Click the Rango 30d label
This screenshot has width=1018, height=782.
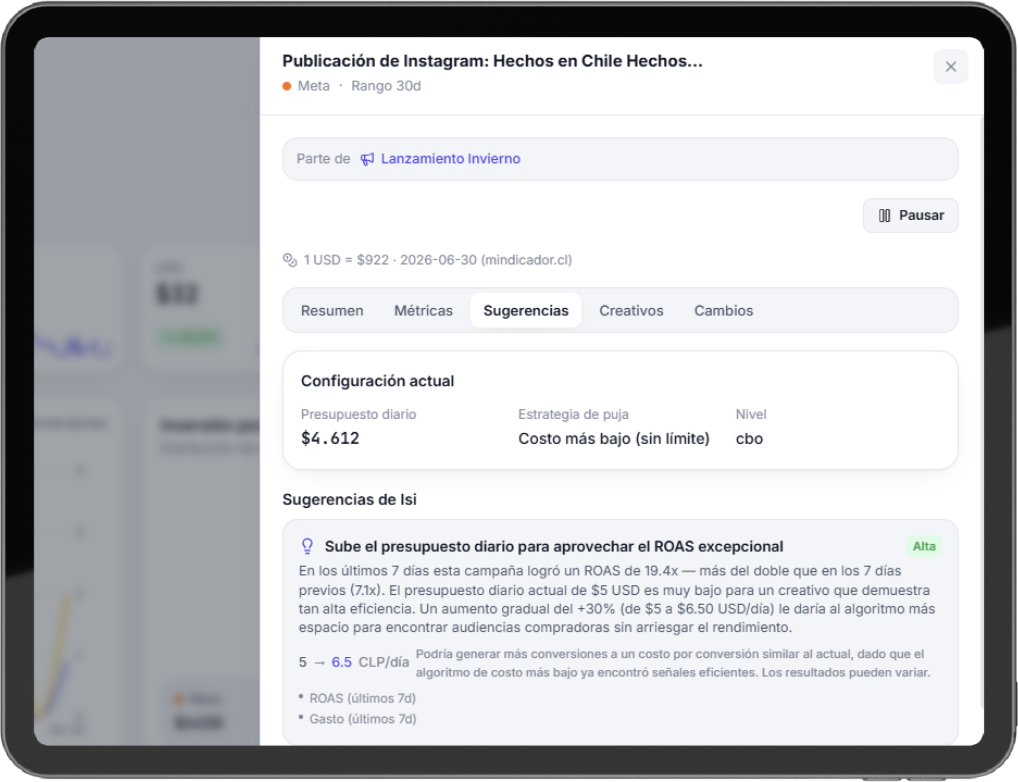[386, 86]
